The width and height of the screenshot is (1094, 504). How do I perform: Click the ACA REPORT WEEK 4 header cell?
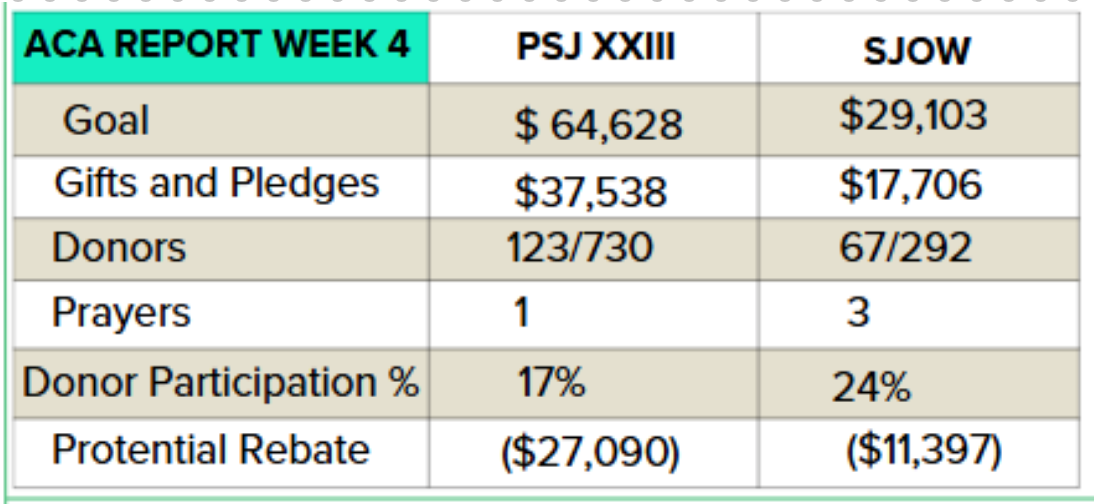(221, 48)
